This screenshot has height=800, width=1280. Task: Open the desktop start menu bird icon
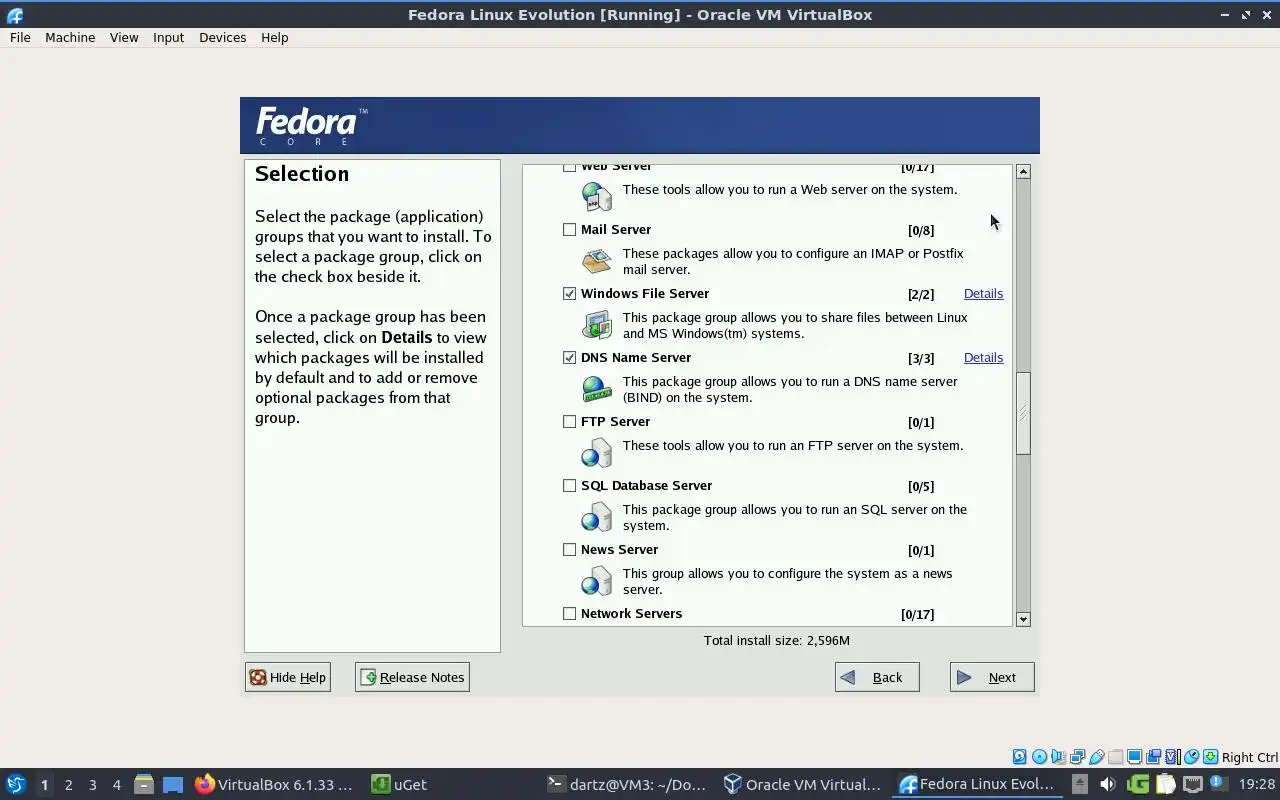coord(16,784)
